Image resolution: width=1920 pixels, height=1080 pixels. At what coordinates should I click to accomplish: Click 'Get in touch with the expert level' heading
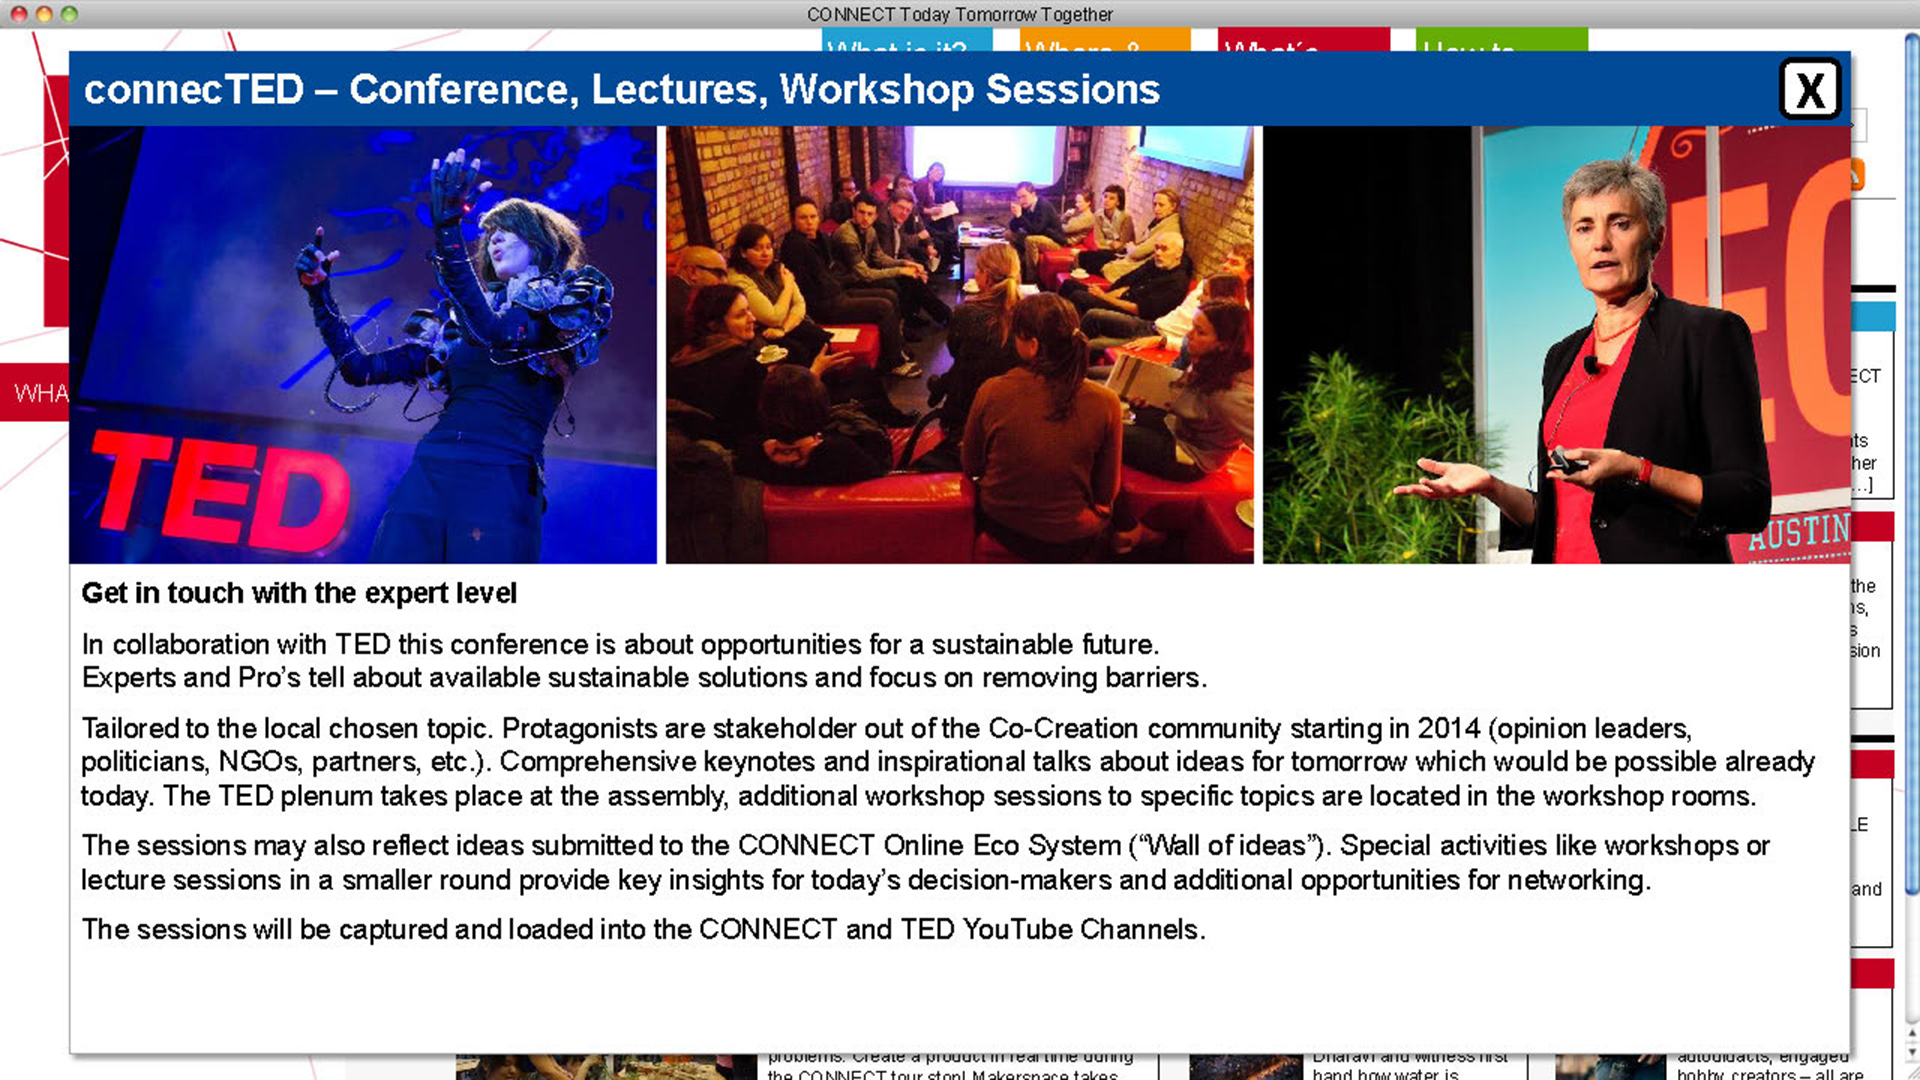coord(299,593)
